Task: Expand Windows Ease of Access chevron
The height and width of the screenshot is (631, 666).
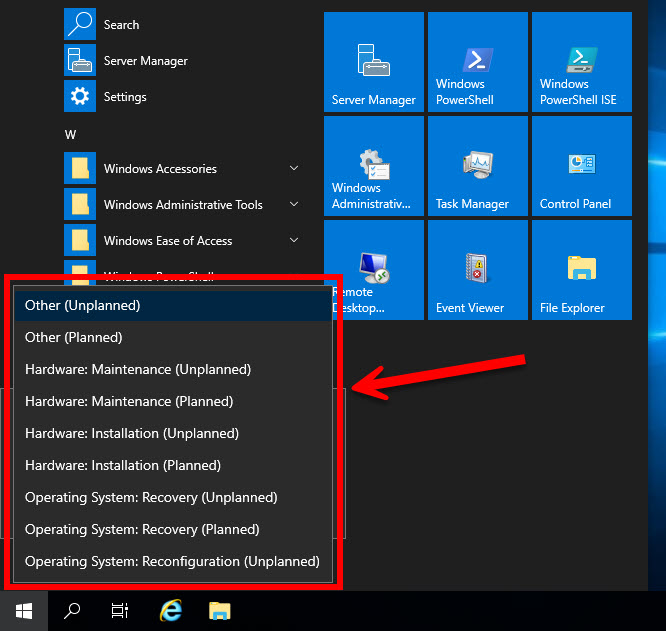Action: point(293,240)
